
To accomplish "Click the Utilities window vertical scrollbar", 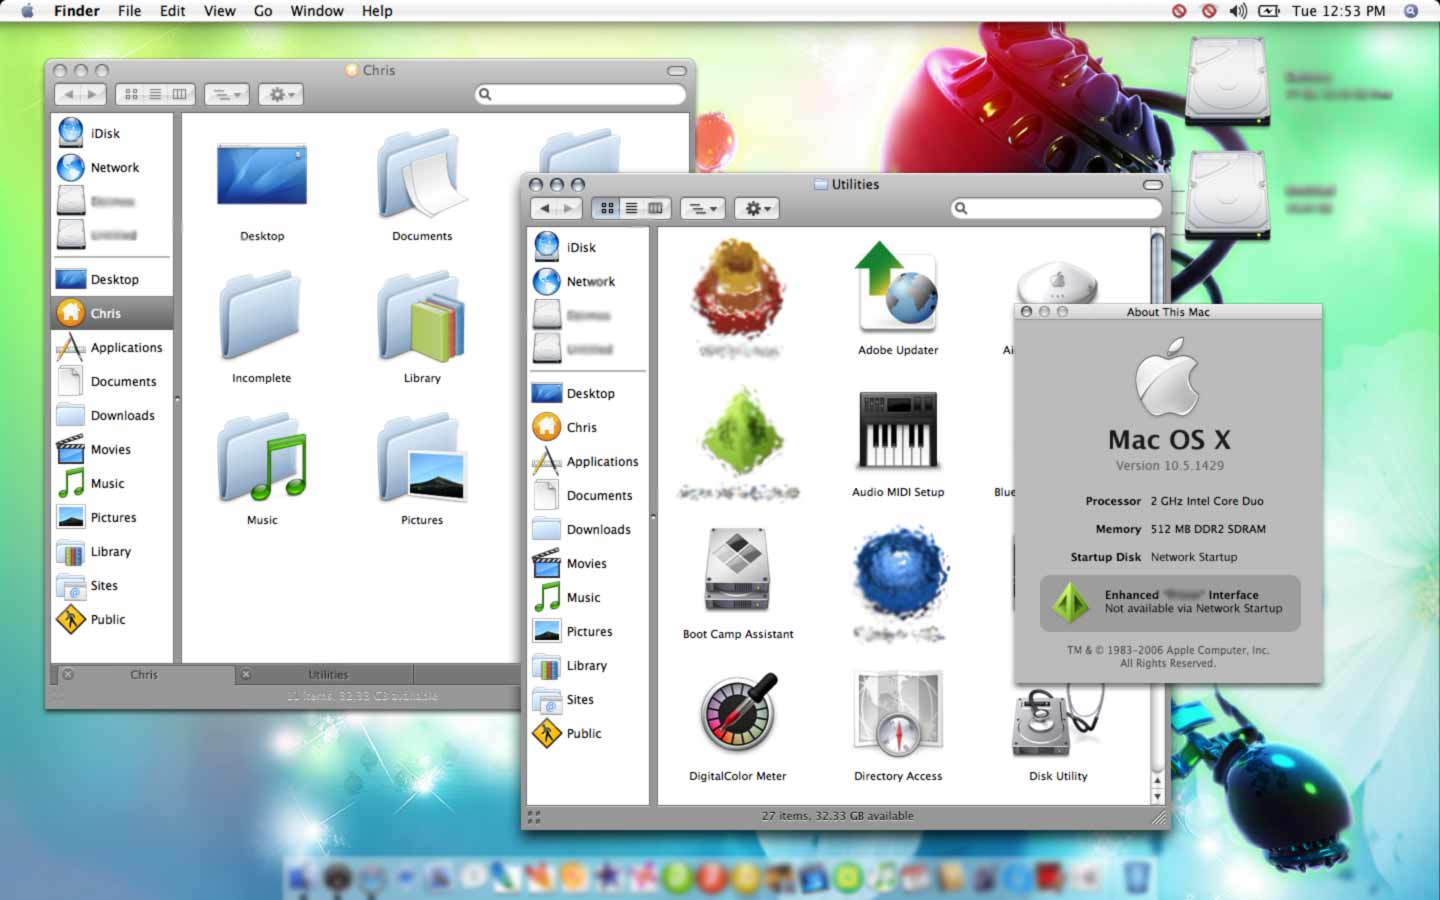I will 1157,500.
